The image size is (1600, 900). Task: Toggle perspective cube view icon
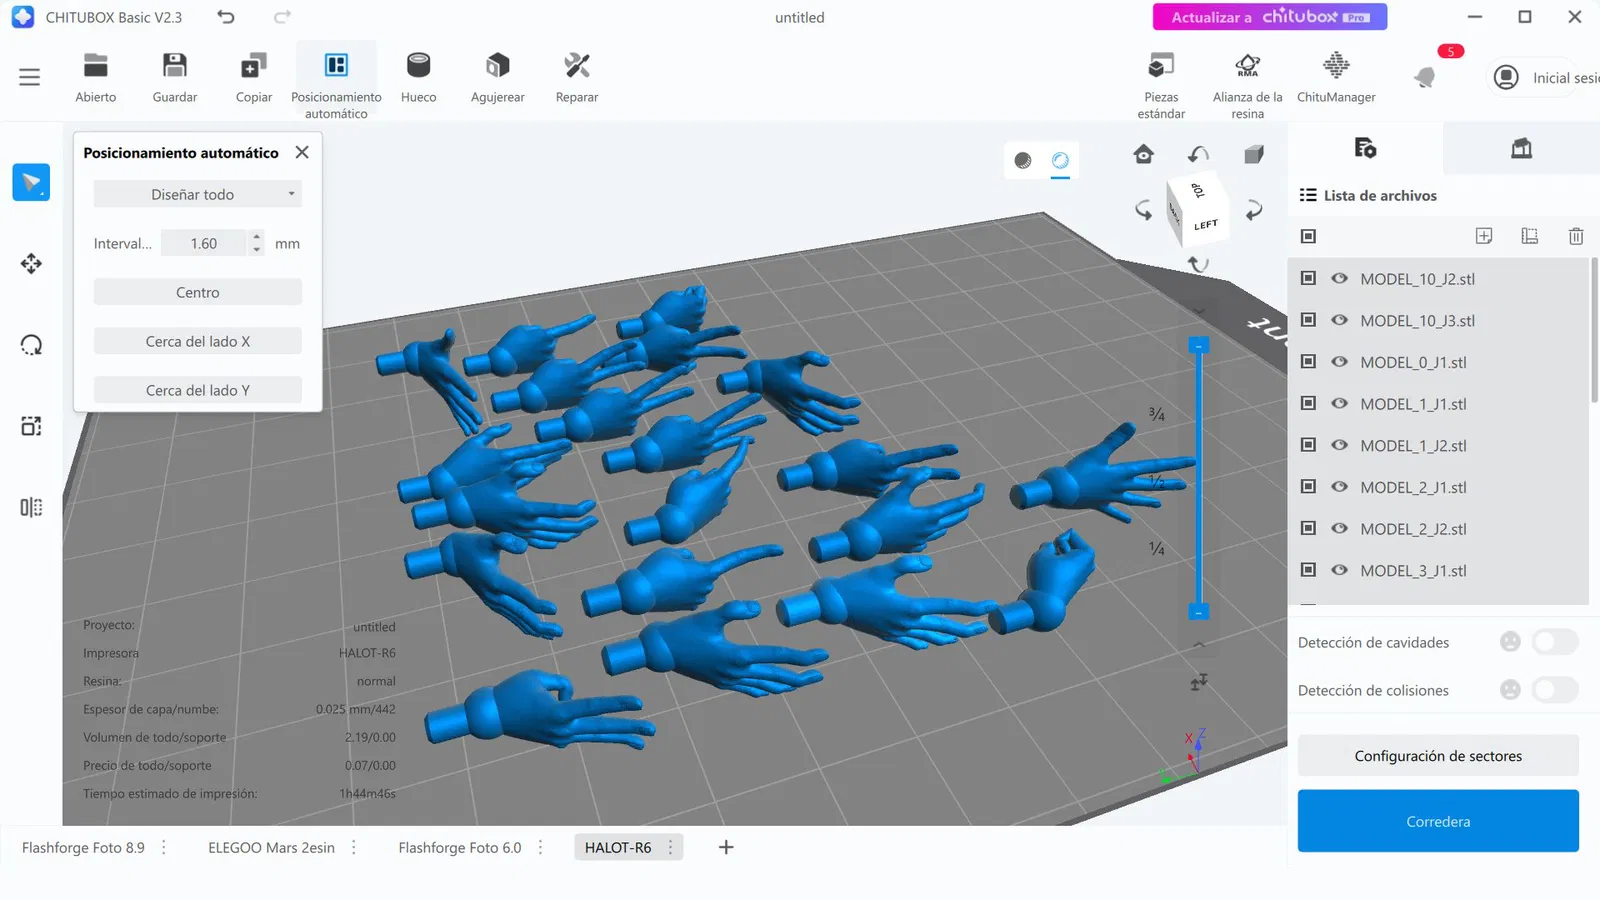click(1254, 154)
